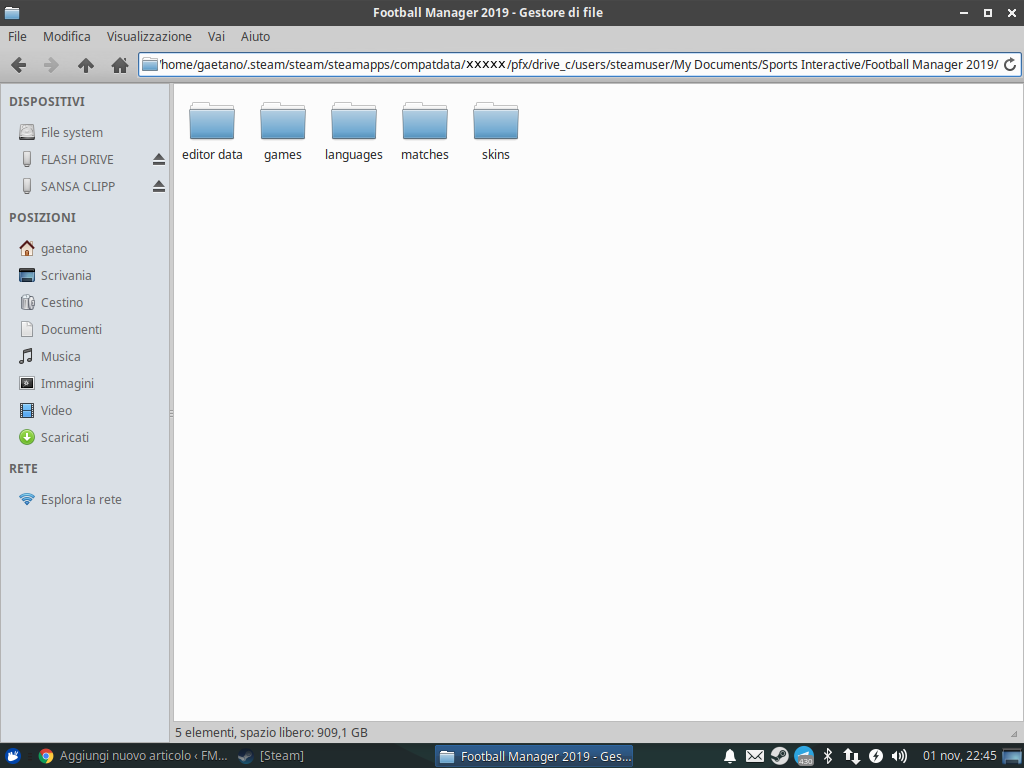Viewport: 1024px width, 768px height.
Task: Eject the FLASH DRIVE
Action: click(x=159, y=159)
